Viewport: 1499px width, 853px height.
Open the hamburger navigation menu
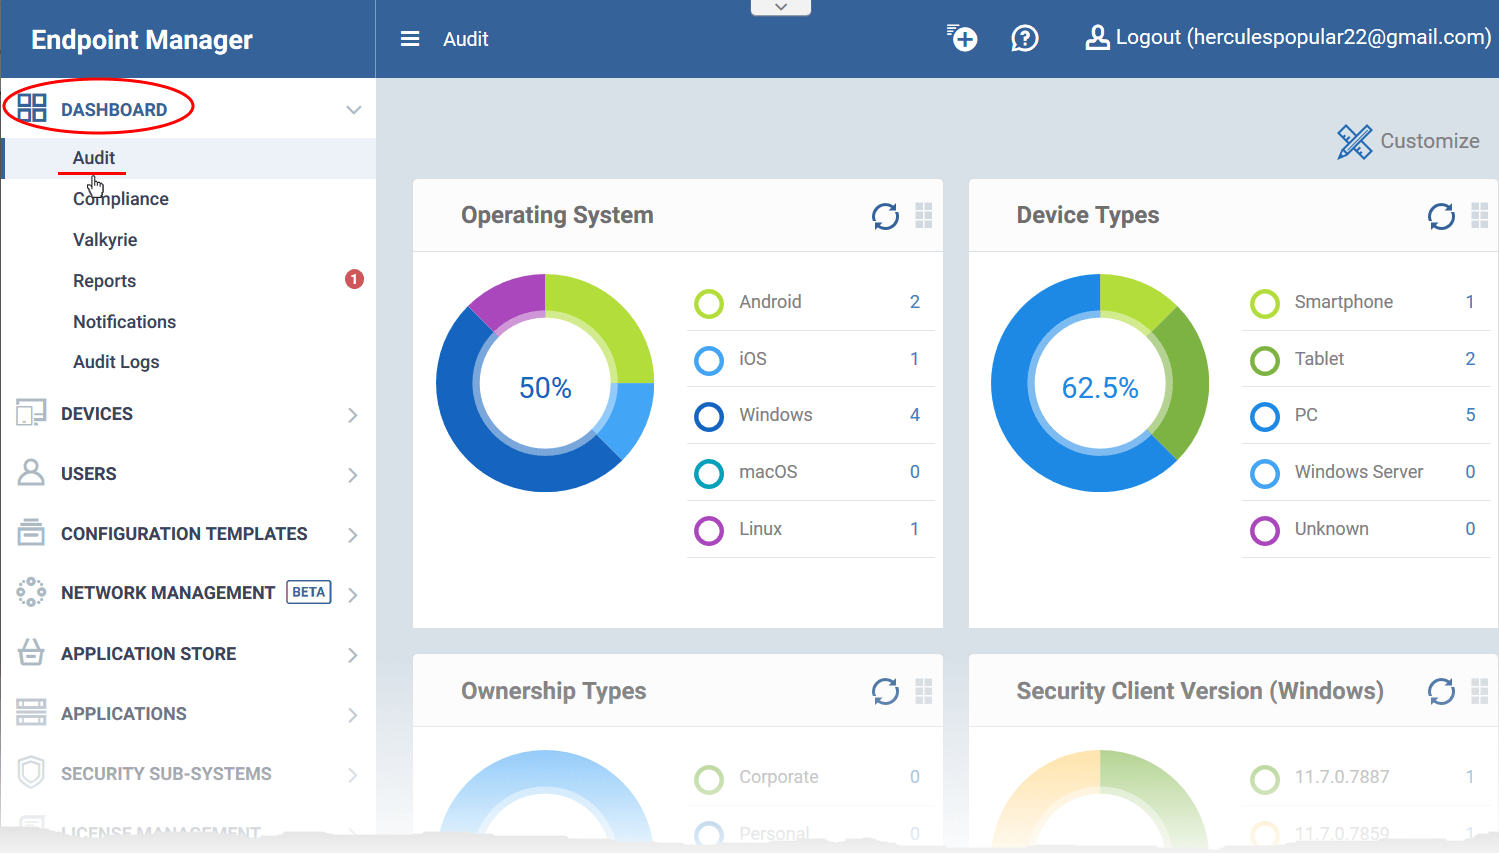click(x=409, y=38)
